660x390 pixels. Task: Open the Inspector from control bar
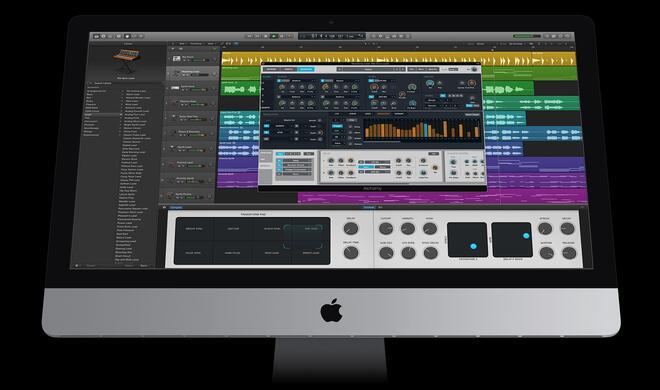click(x=103, y=37)
